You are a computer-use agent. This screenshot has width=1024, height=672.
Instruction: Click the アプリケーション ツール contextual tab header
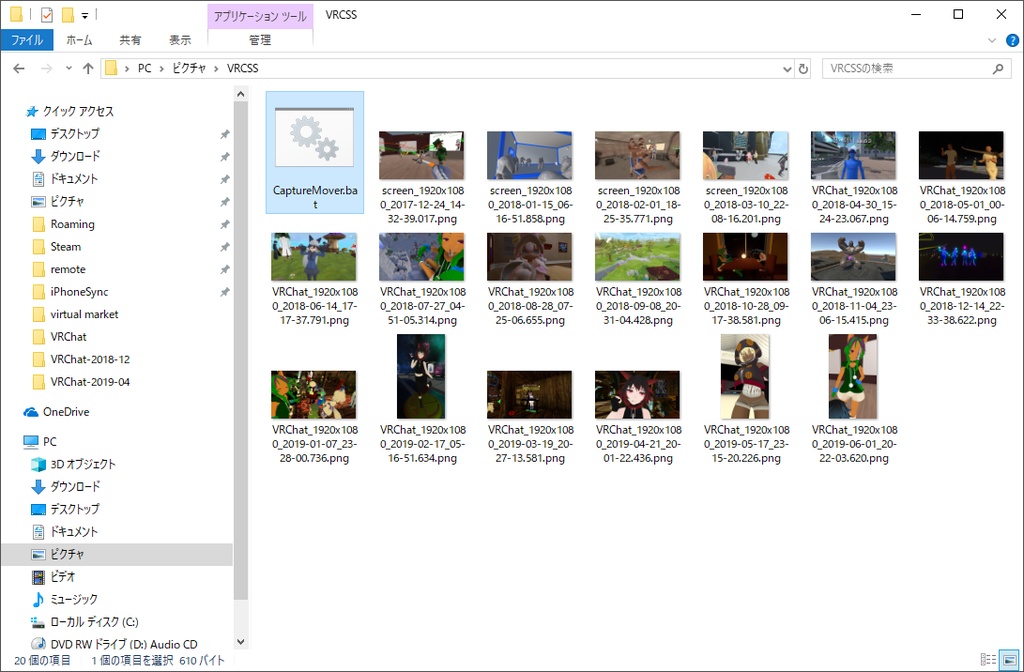260,16
